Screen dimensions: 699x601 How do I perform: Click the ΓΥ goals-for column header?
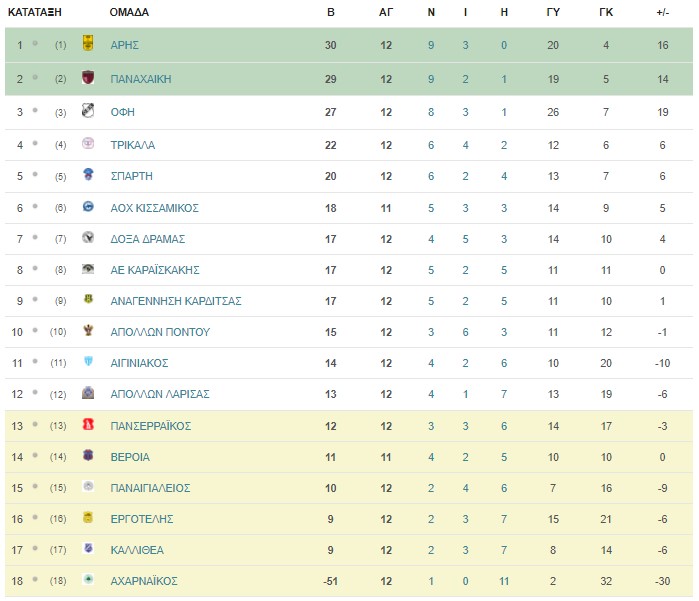[x=553, y=12]
